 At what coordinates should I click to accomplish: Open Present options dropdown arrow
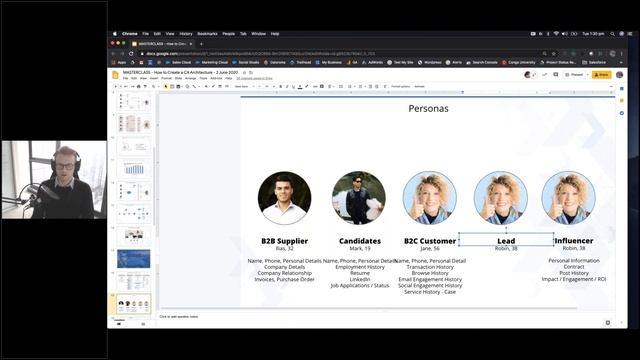tap(587, 75)
